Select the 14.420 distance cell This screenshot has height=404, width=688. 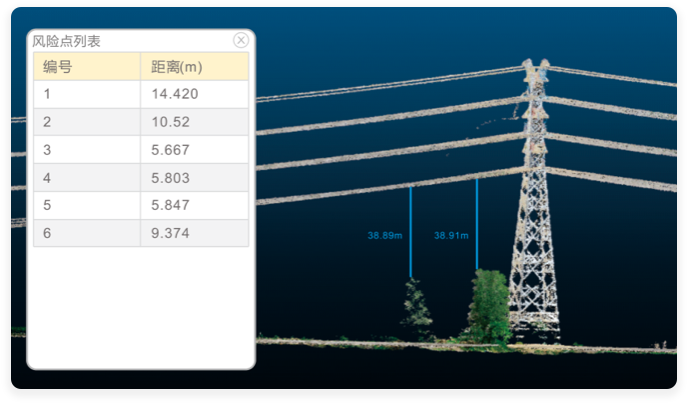pyautogui.click(x=175, y=94)
